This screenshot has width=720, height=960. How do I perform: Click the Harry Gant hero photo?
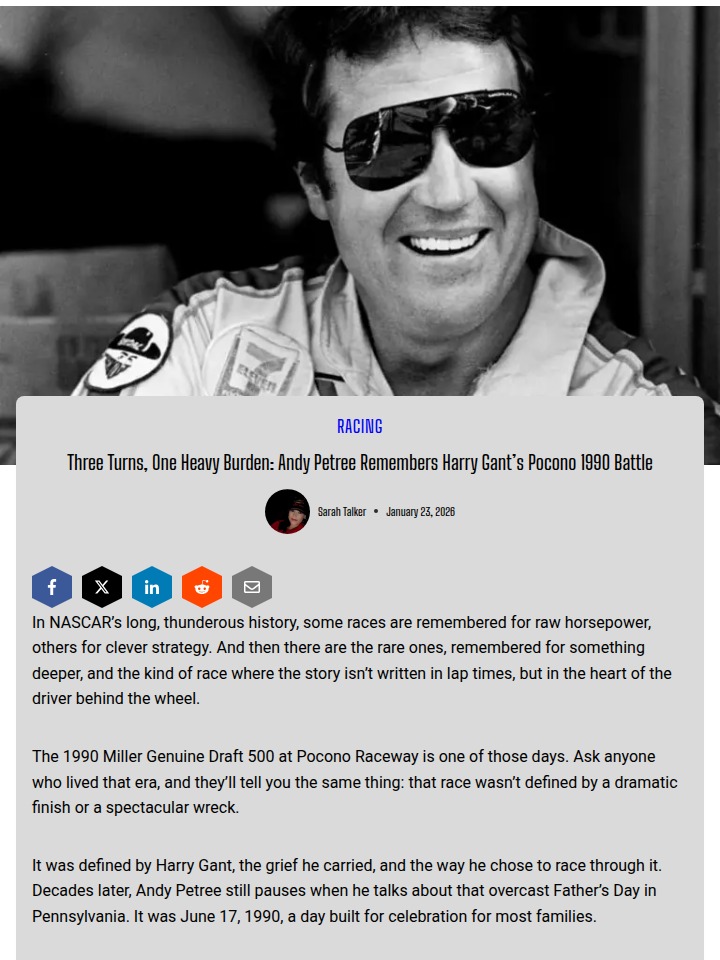click(x=360, y=202)
